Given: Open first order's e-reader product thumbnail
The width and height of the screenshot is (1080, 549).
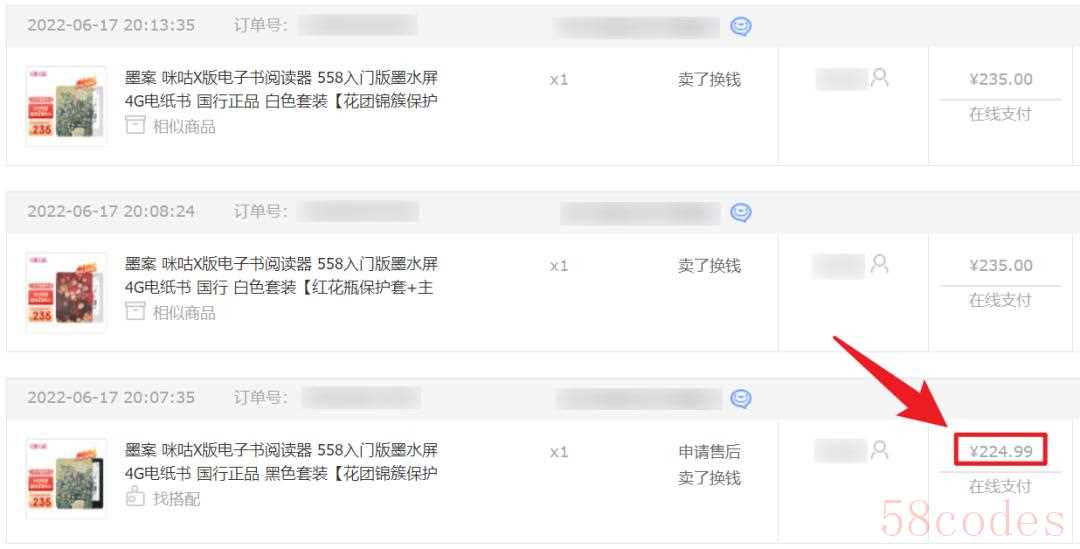Looking at the screenshot, I should [x=66, y=105].
